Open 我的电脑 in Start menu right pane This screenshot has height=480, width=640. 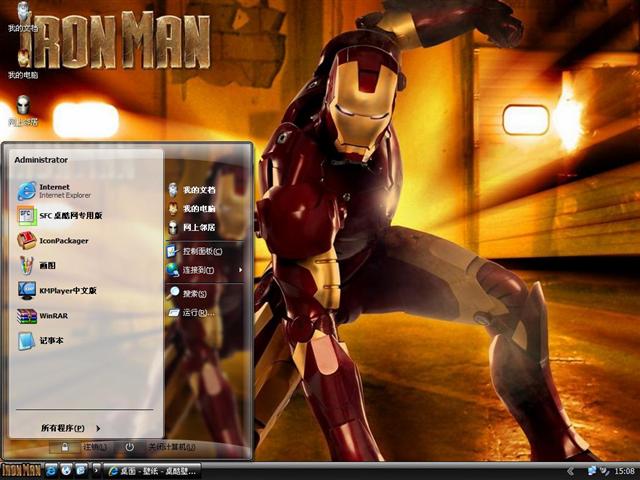[192, 209]
